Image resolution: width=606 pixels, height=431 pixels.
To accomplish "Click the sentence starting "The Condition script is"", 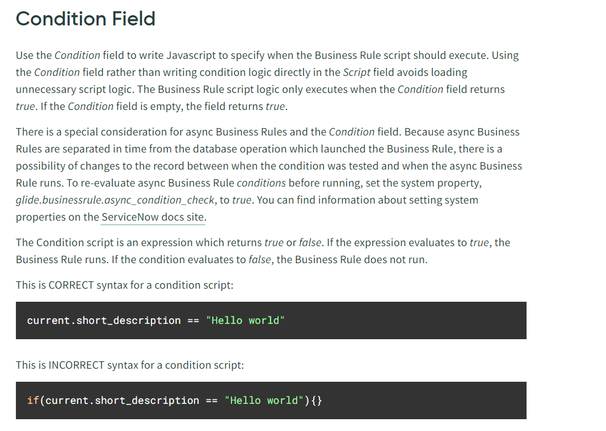I will 263,251.
